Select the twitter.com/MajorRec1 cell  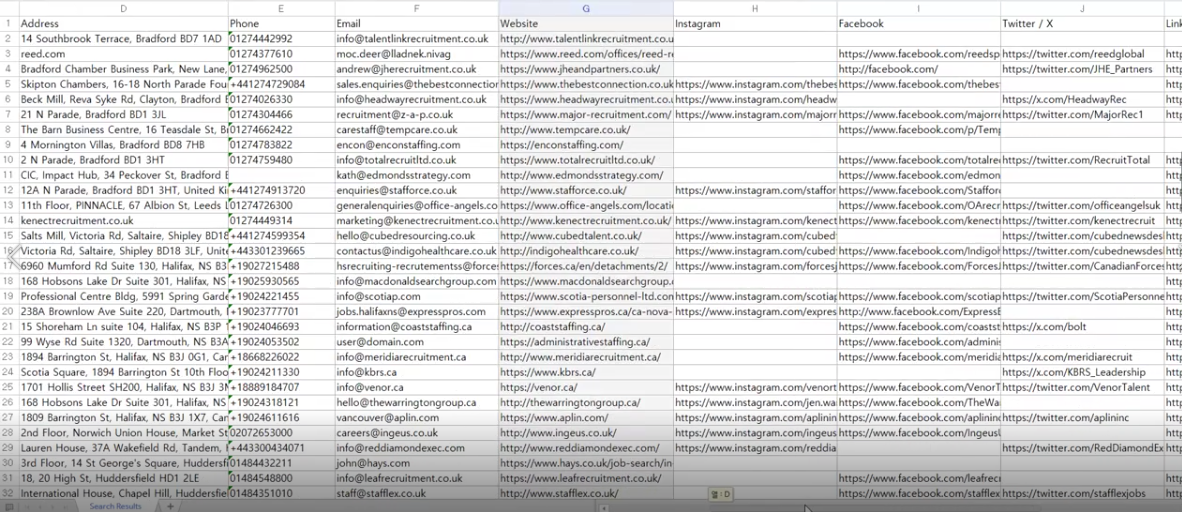pos(1082,115)
